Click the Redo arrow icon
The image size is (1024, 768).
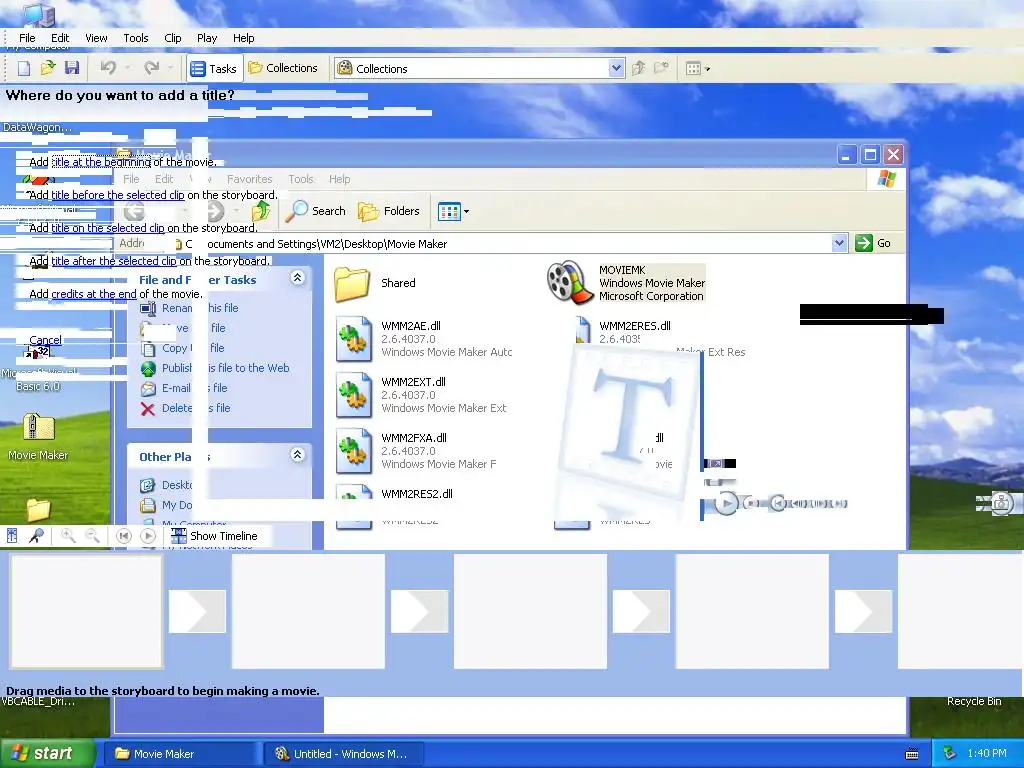pos(152,68)
